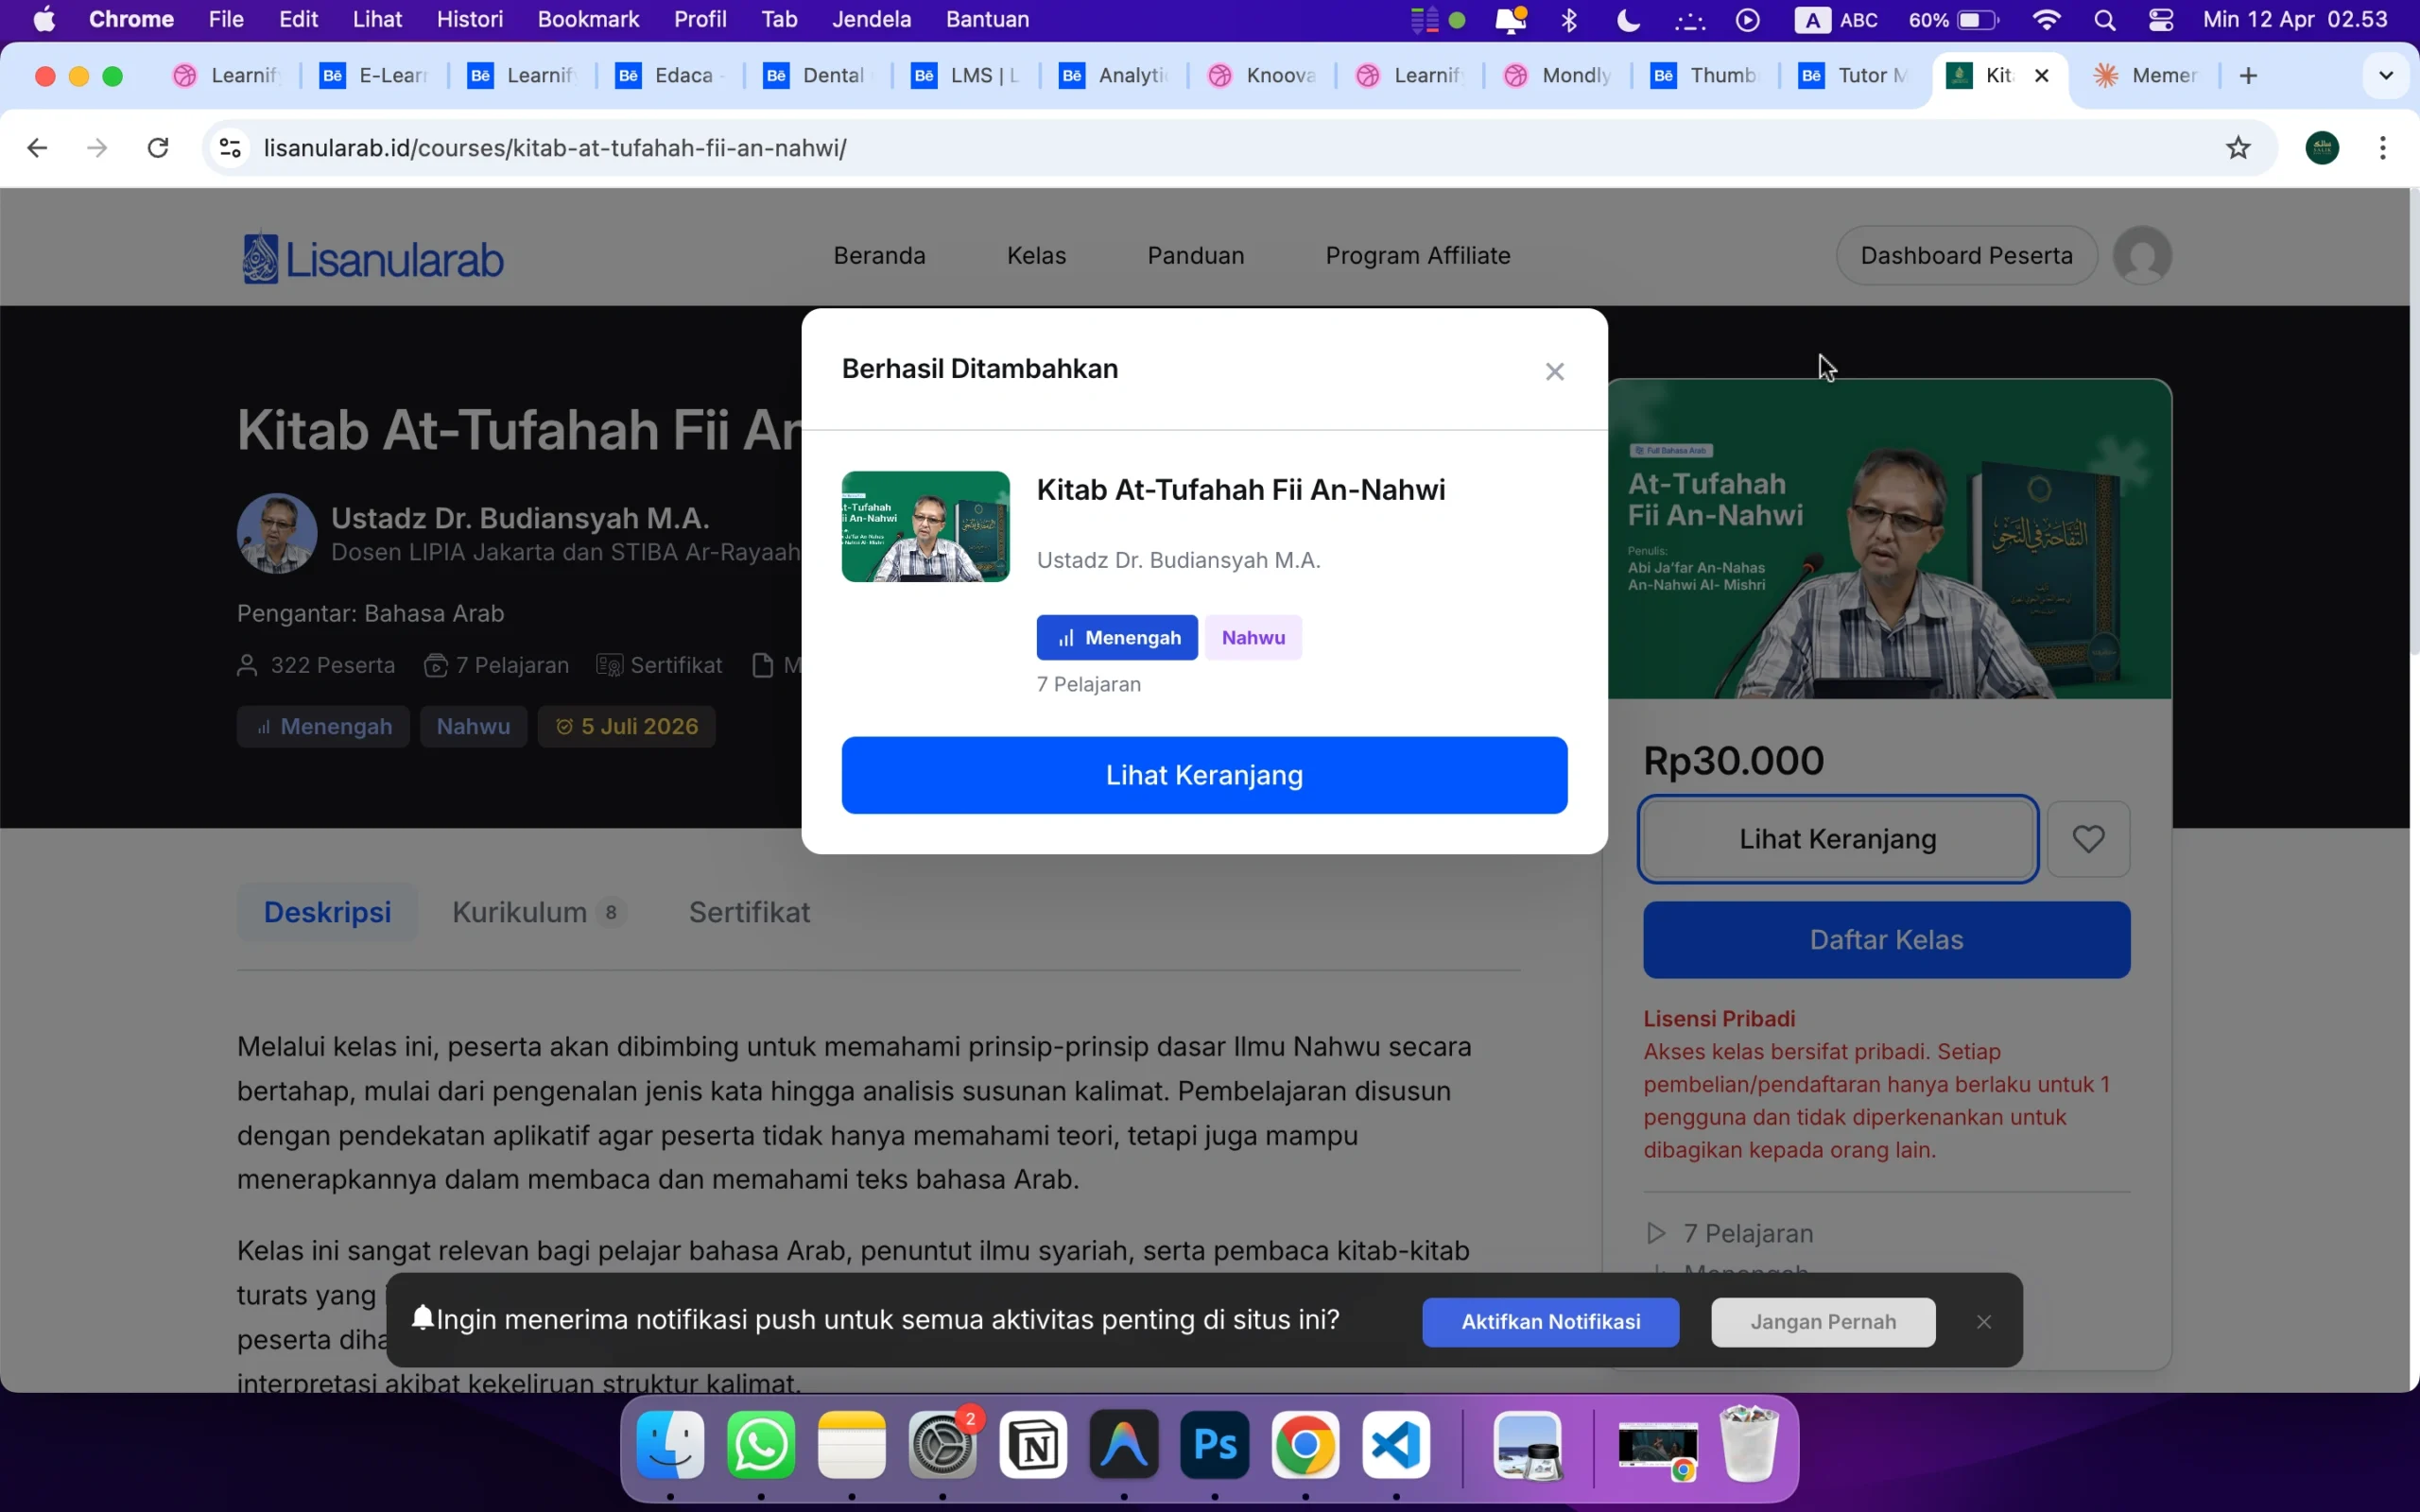Screen dimensions: 2420x1512
Task: Reload the page with the refresh icon
Action: click(157, 147)
